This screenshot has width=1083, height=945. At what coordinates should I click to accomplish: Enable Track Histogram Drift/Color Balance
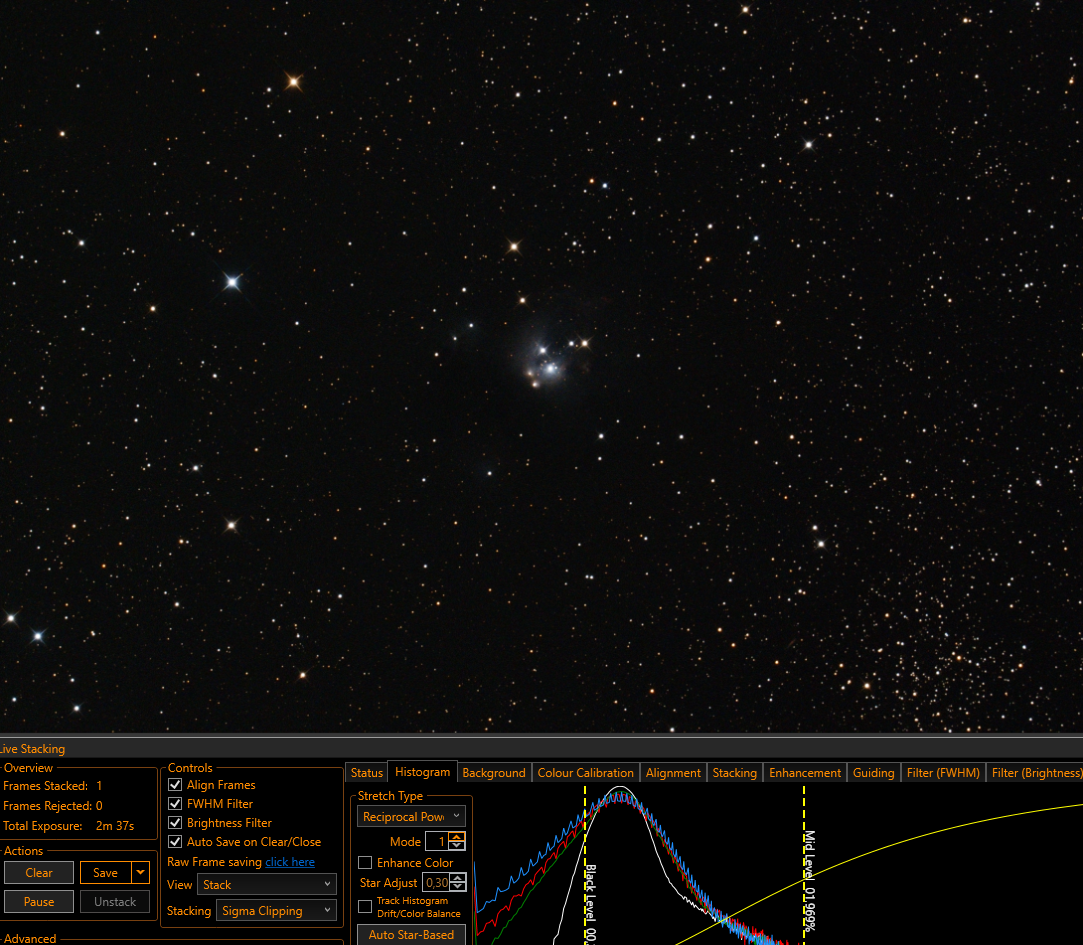tap(365, 906)
